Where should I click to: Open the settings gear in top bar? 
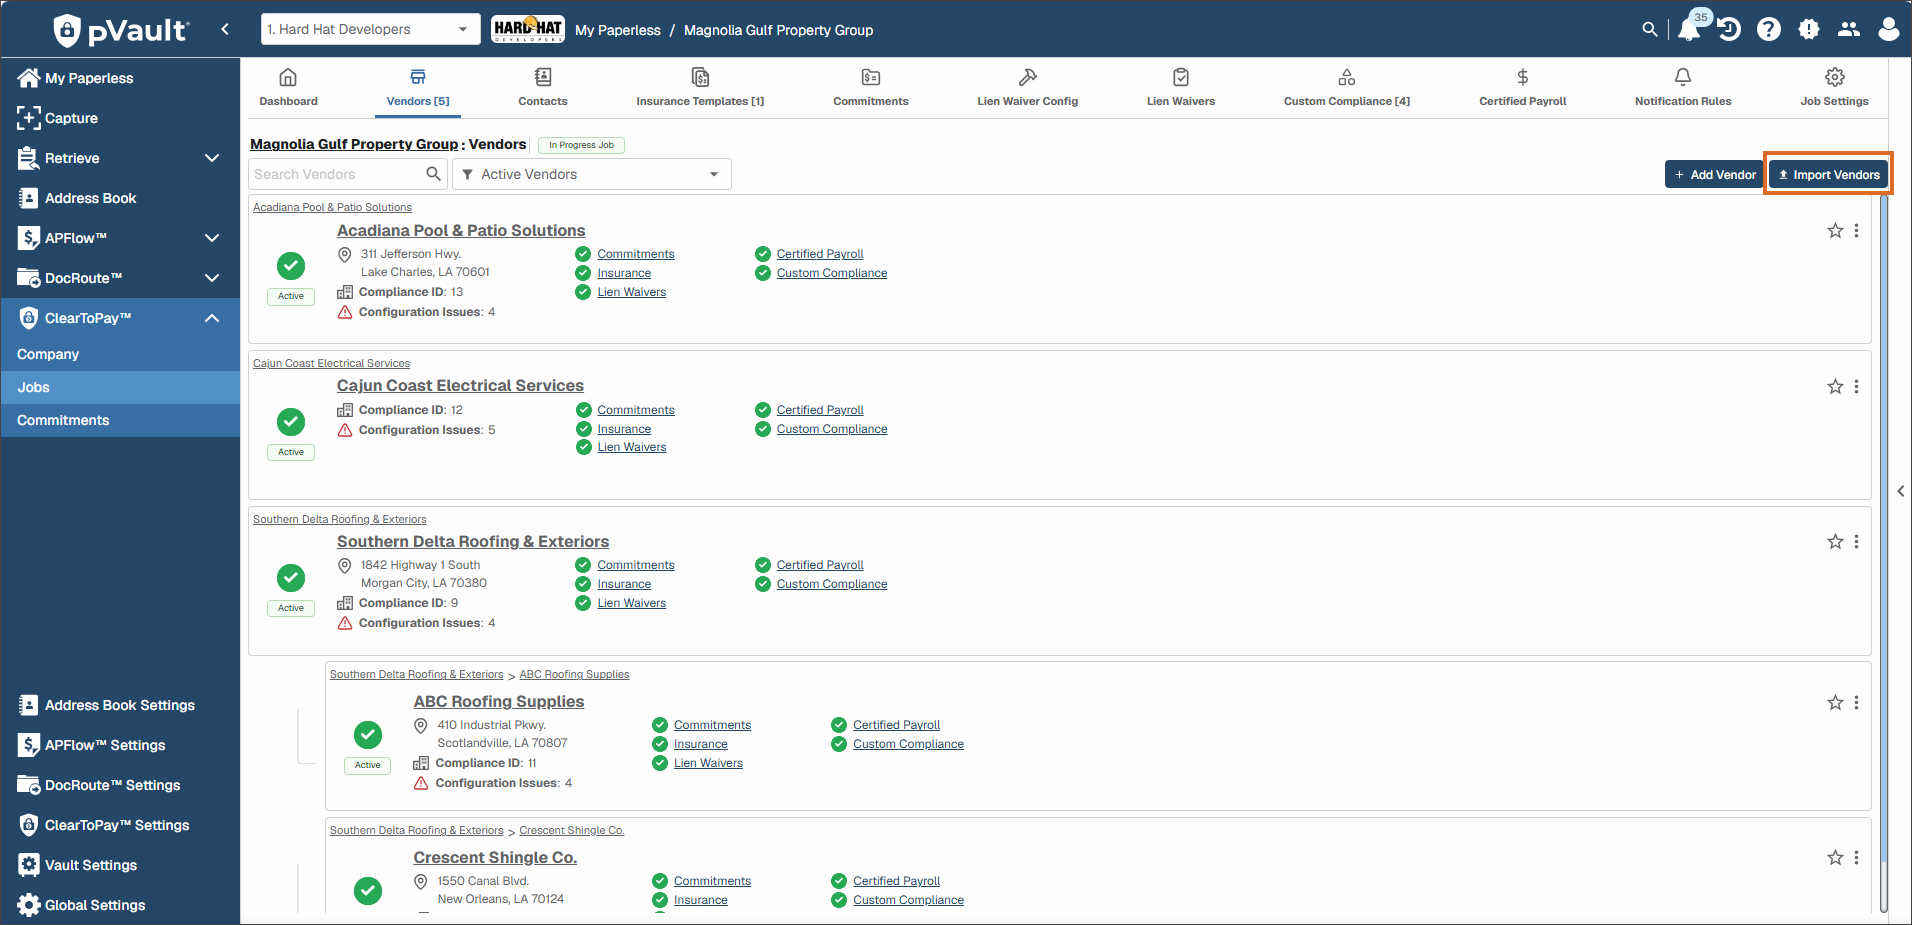tap(1809, 30)
